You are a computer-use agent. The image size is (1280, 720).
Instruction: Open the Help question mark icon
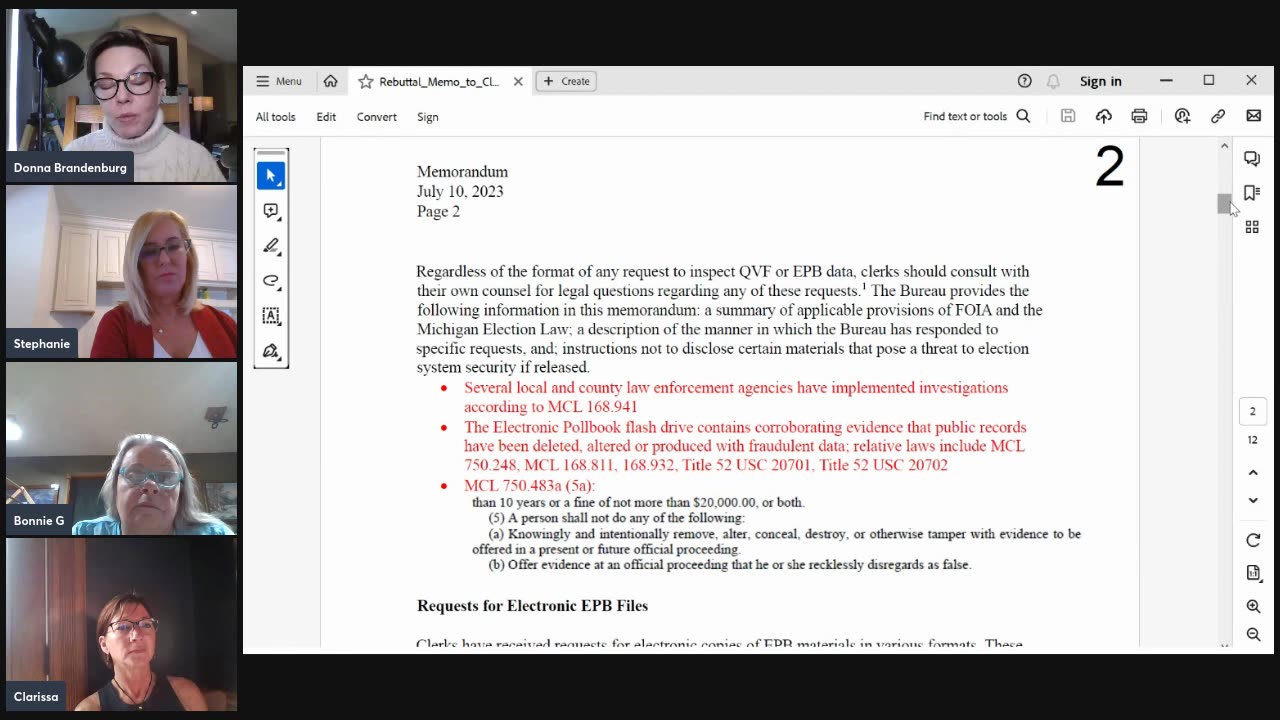coord(1024,81)
